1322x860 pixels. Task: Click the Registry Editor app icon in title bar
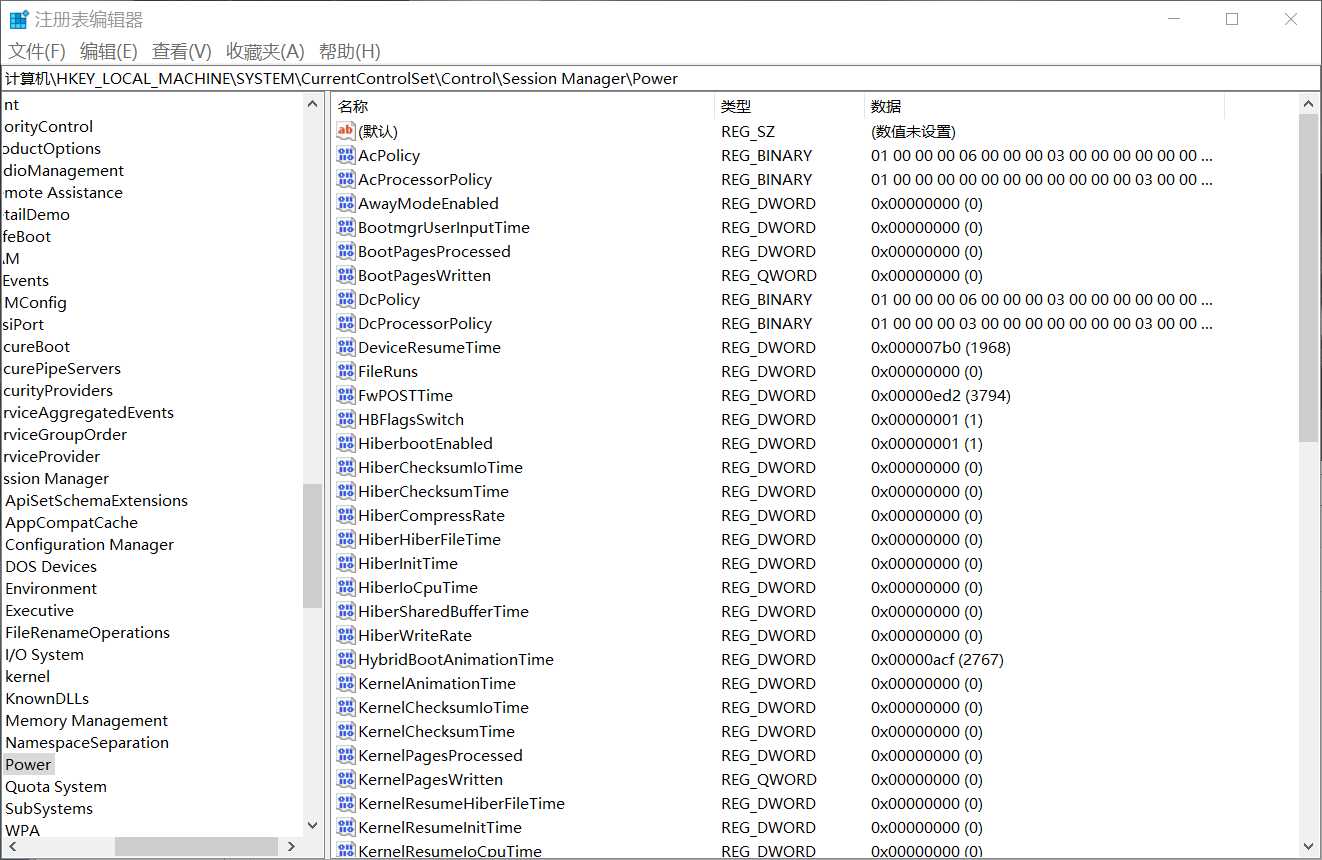pyautogui.click(x=19, y=19)
